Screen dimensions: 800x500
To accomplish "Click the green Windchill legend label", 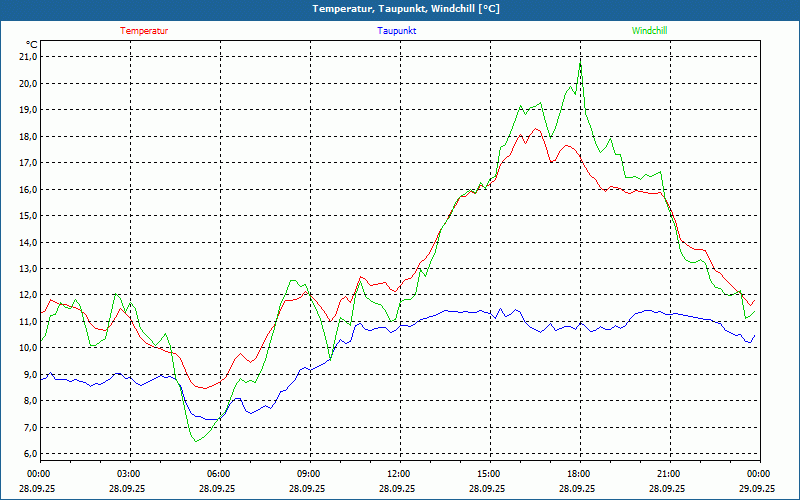I will pos(650,31).
